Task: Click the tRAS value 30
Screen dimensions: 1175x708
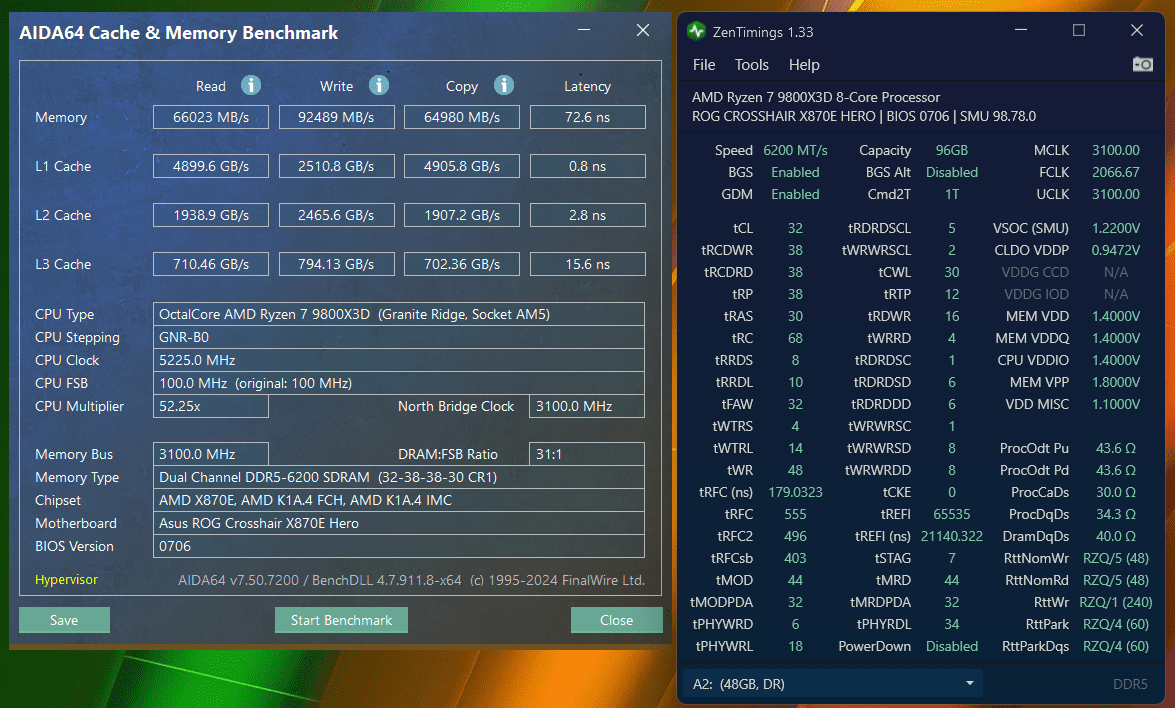Action: click(x=795, y=316)
